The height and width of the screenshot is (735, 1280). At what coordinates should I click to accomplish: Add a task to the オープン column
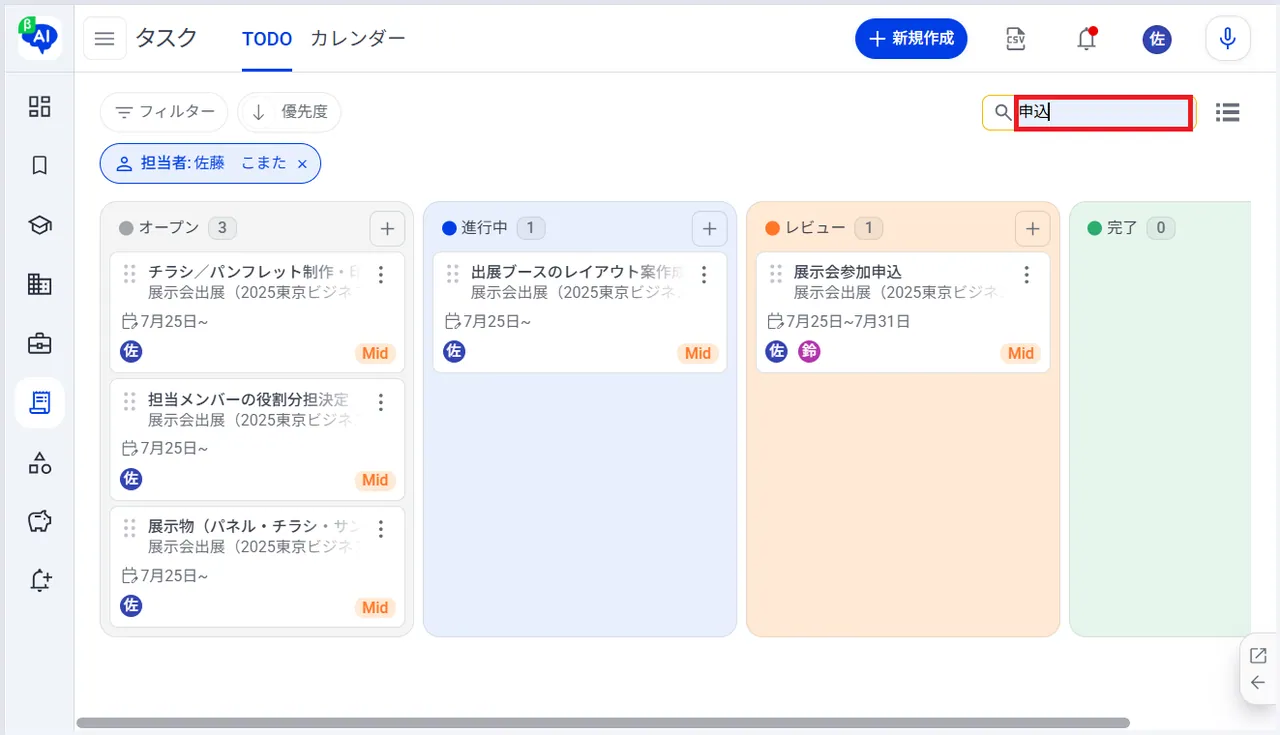[387, 229]
